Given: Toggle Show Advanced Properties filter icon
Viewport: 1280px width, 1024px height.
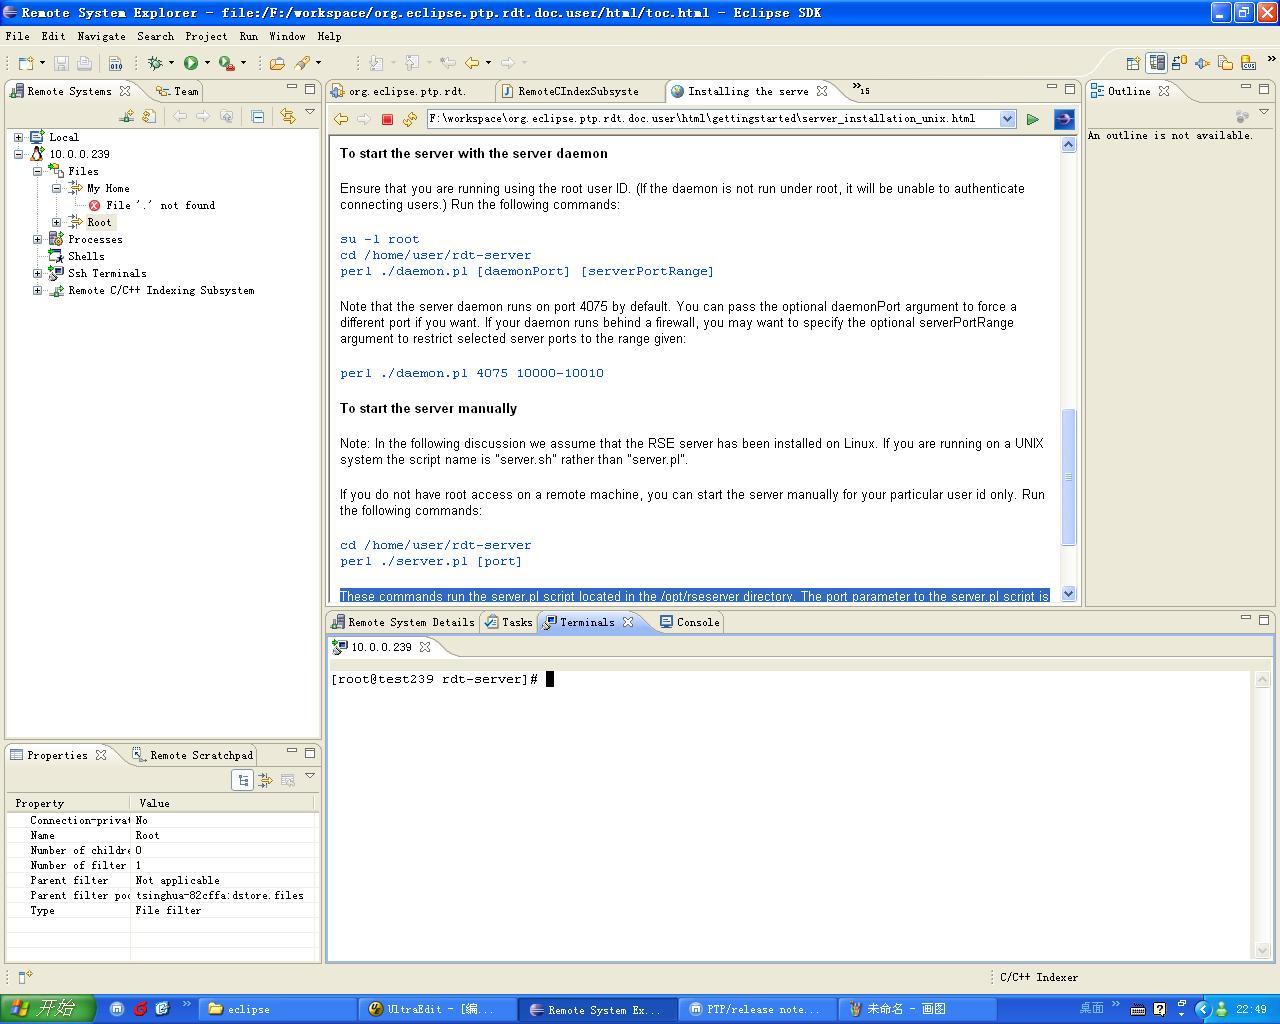Looking at the screenshot, I should [x=265, y=780].
